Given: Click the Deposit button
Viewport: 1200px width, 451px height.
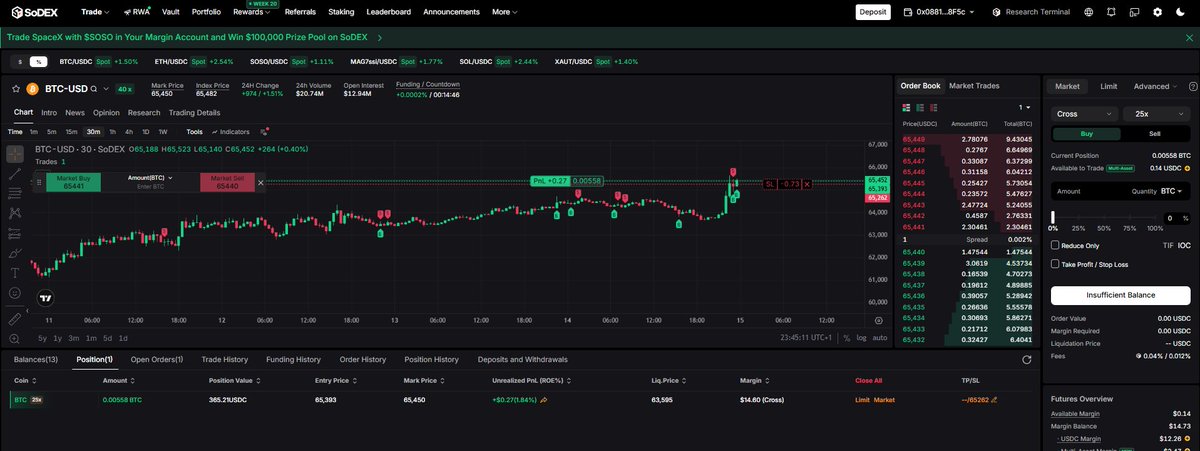Looking at the screenshot, I should 873,12.
